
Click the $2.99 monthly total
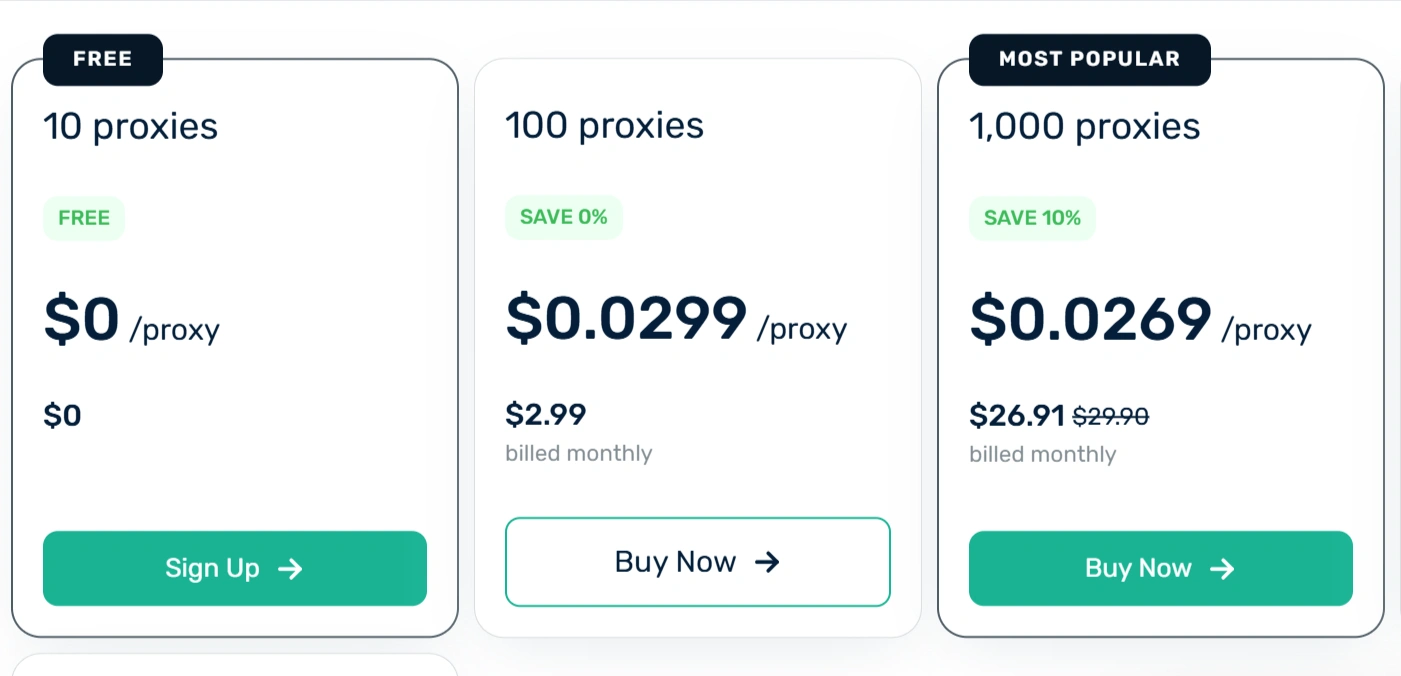545,414
